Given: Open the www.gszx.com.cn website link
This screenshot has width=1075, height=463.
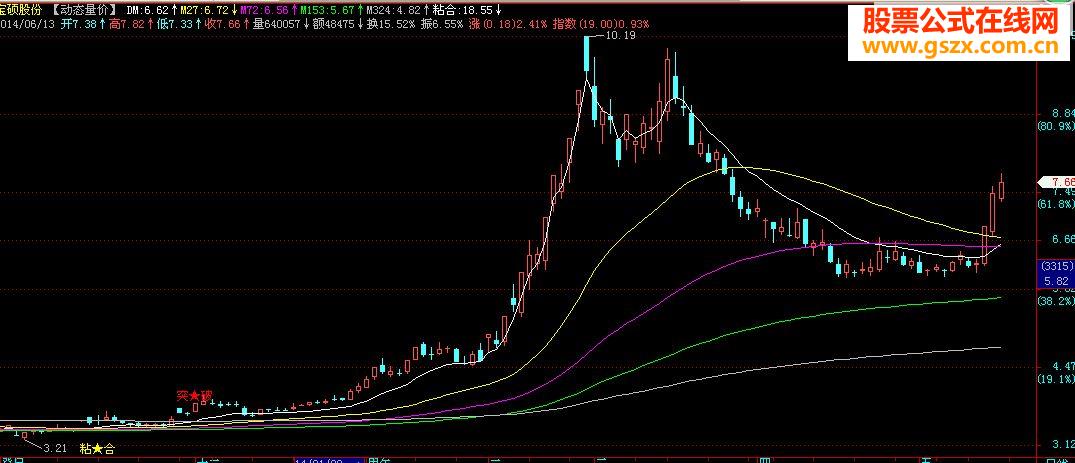Looking at the screenshot, I should 960,47.
